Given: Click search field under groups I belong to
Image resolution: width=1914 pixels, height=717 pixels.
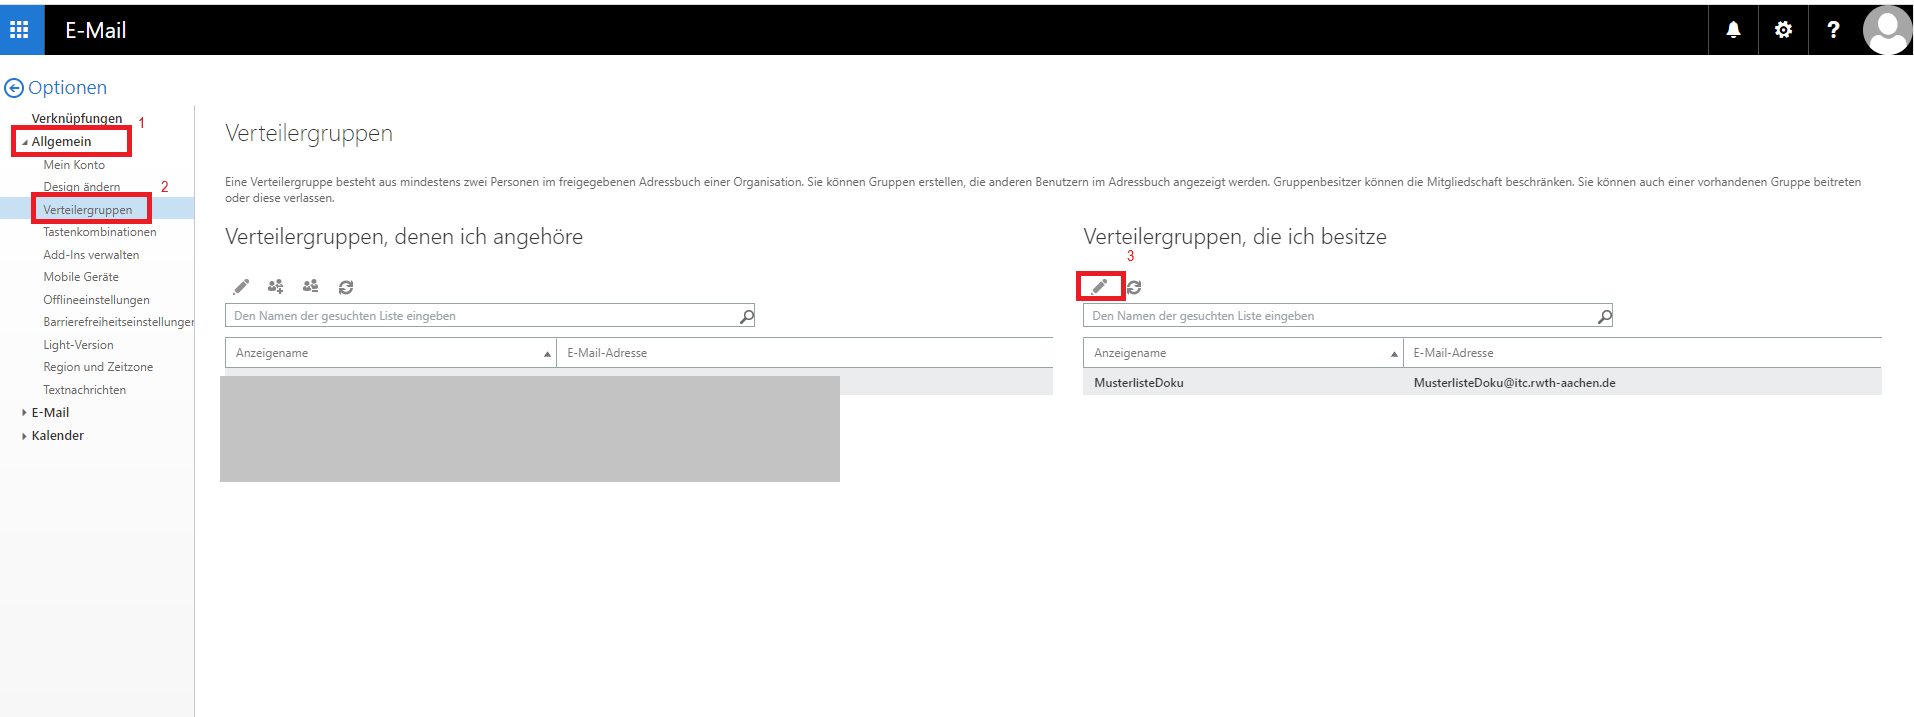Looking at the screenshot, I should tap(480, 316).
